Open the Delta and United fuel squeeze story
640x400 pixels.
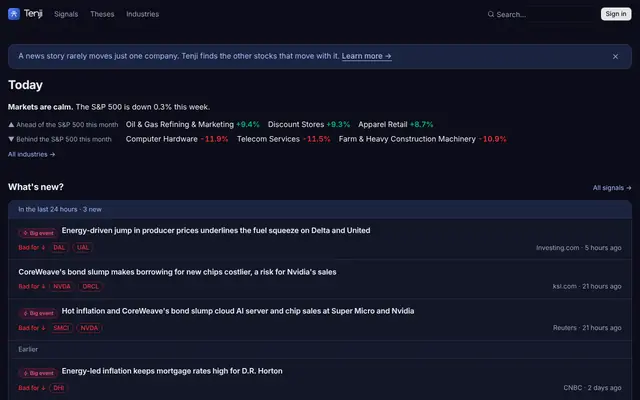pos(216,231)
